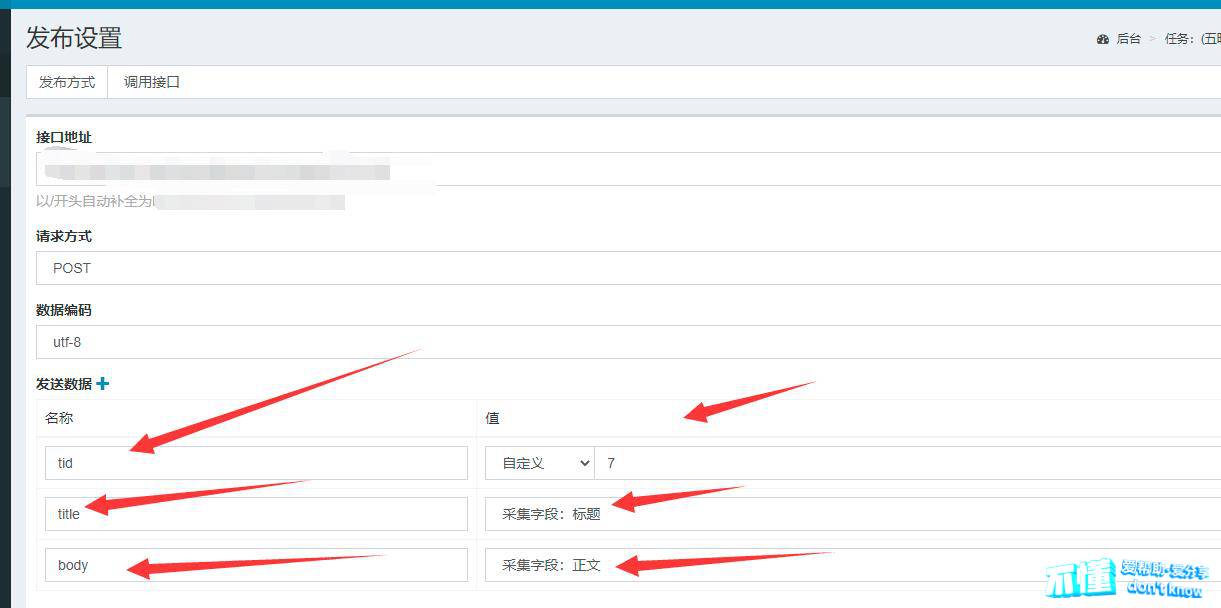1221x608 pixels.
Task: Click the 请求方式 label
Action: pyautogui.click(x=64, y=236)
